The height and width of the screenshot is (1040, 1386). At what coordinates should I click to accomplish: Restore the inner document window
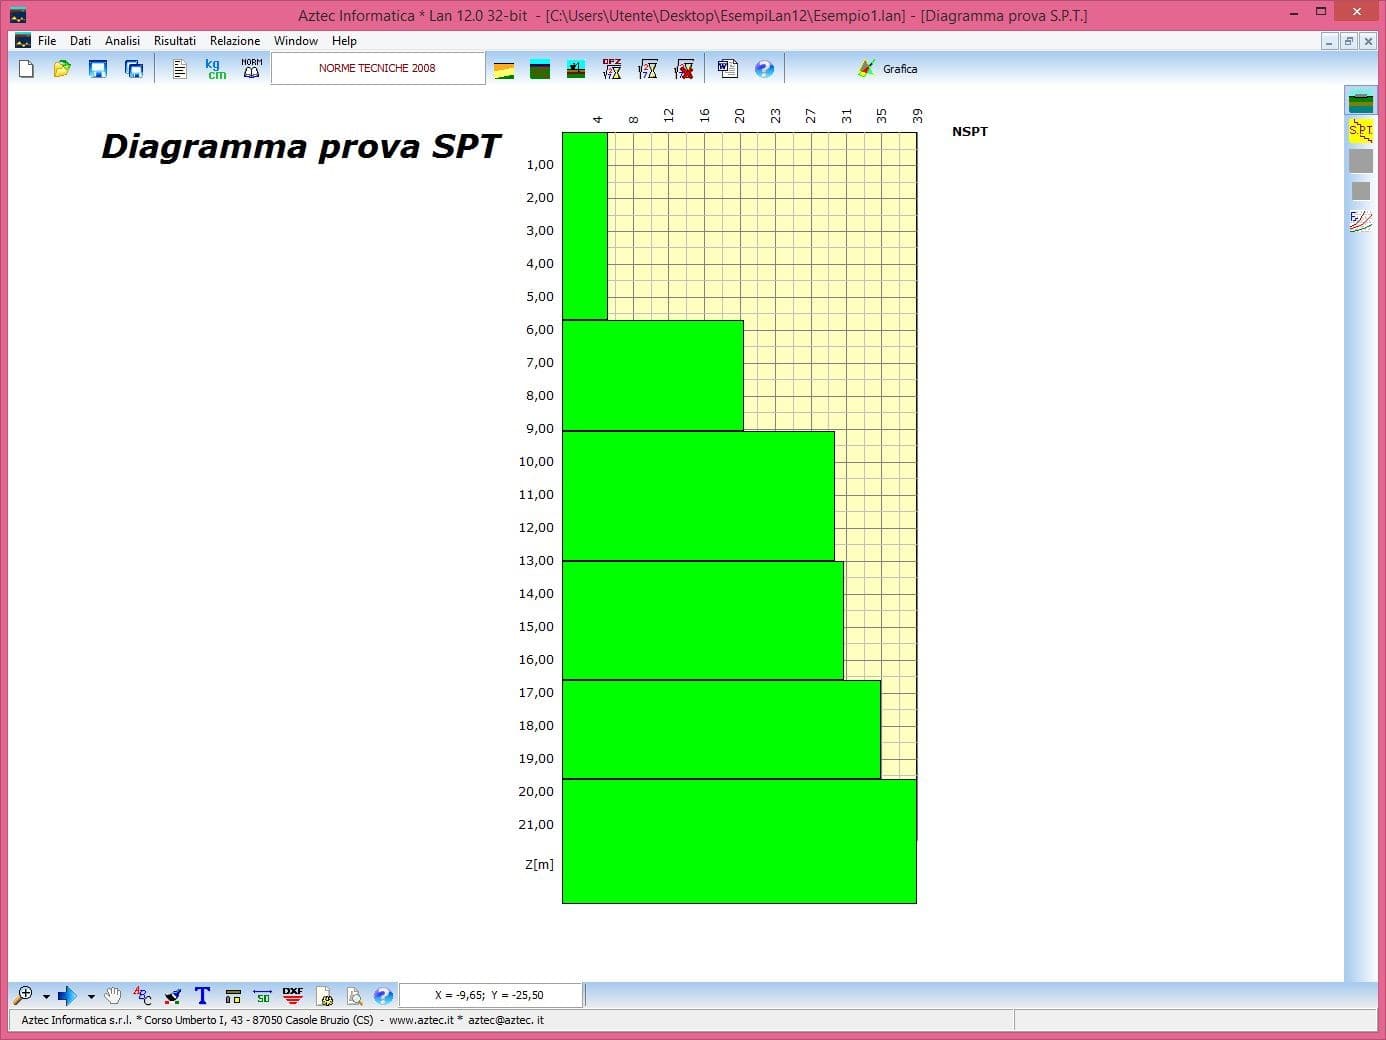[x=1348, y=41]
